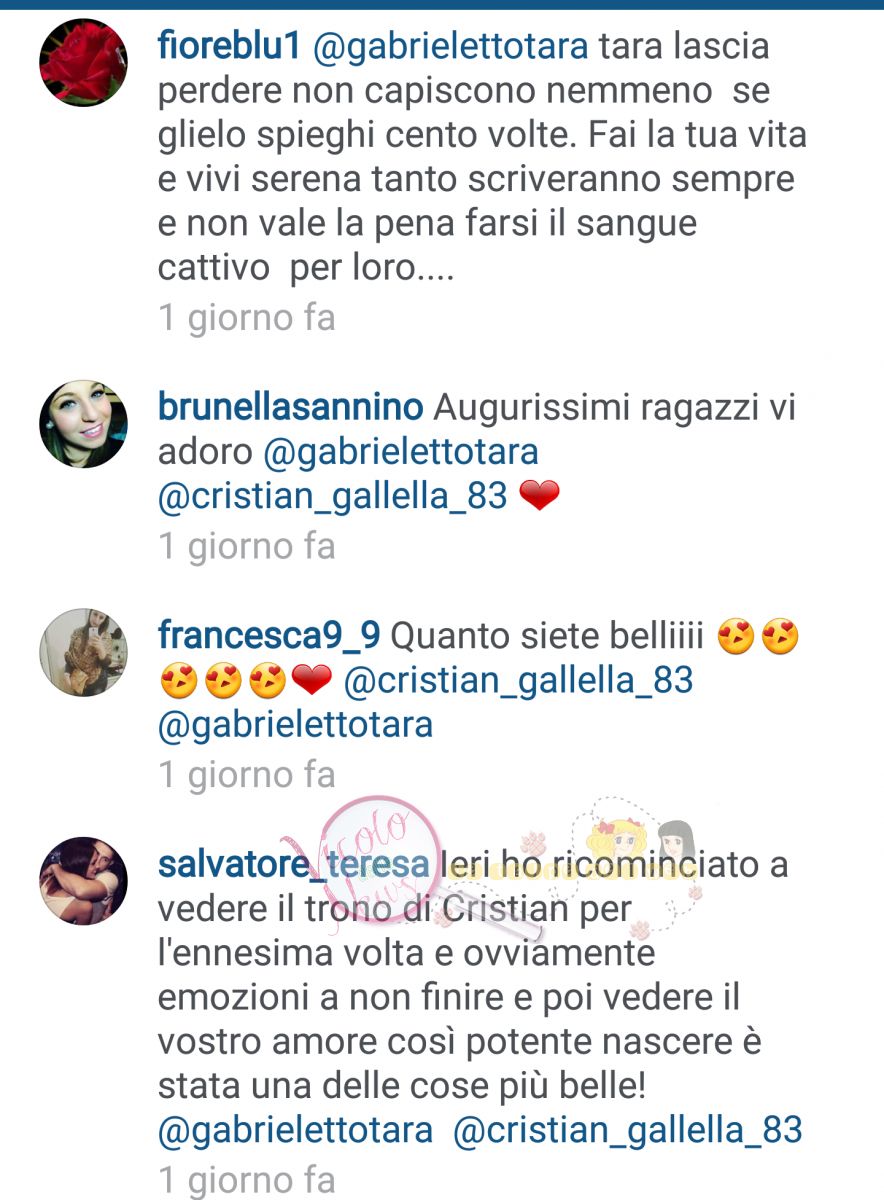The image size is (884, 1200).
Task: Open francesca9_9's profile avatar
Action: (x=83, y=652)
